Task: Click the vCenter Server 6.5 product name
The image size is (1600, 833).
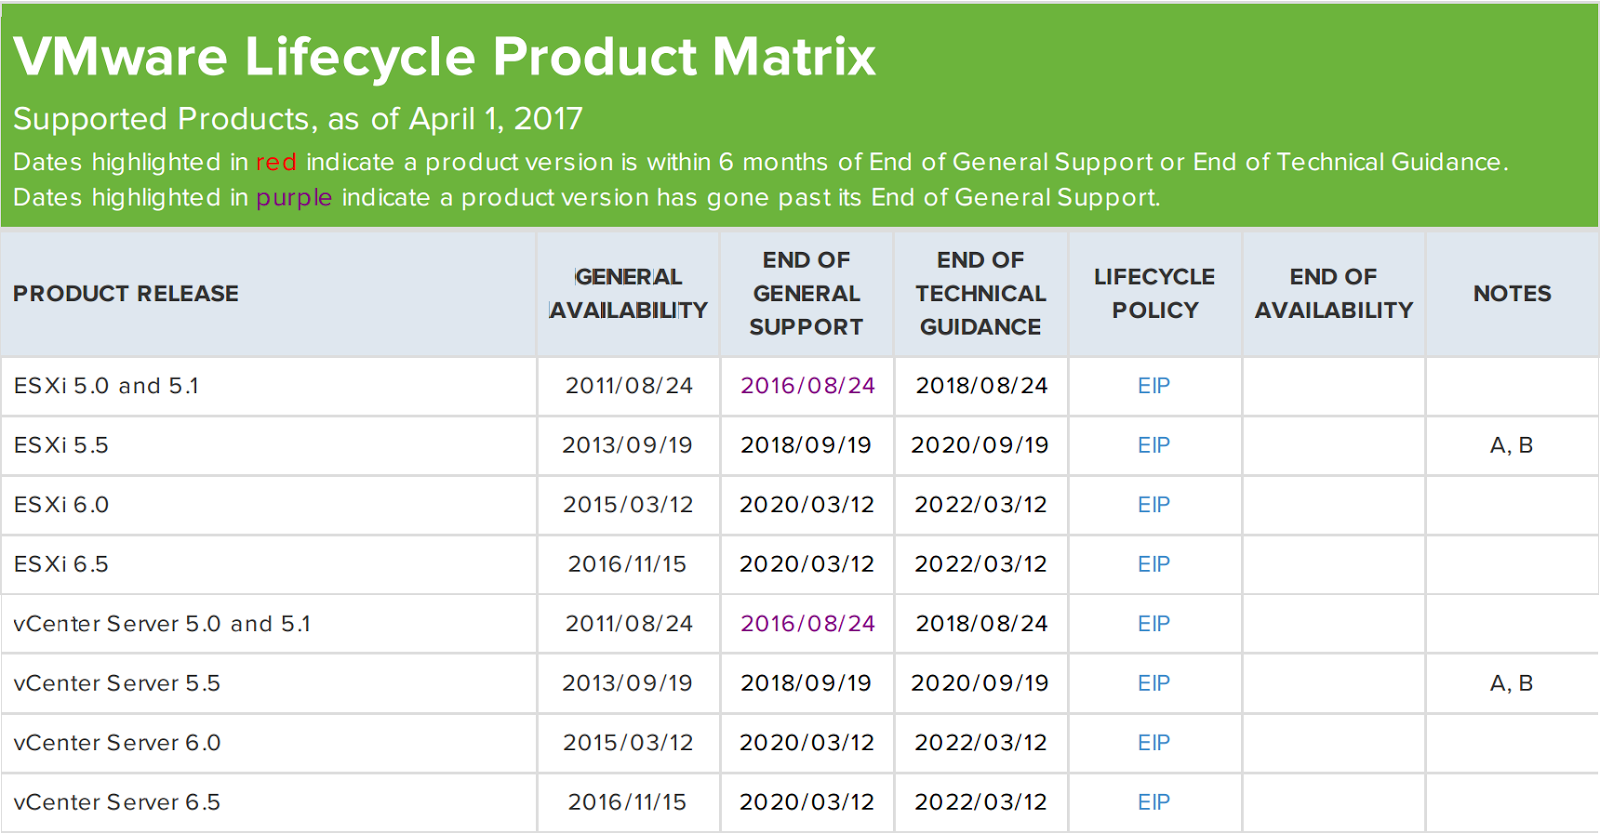Action: tap(117, 802)
